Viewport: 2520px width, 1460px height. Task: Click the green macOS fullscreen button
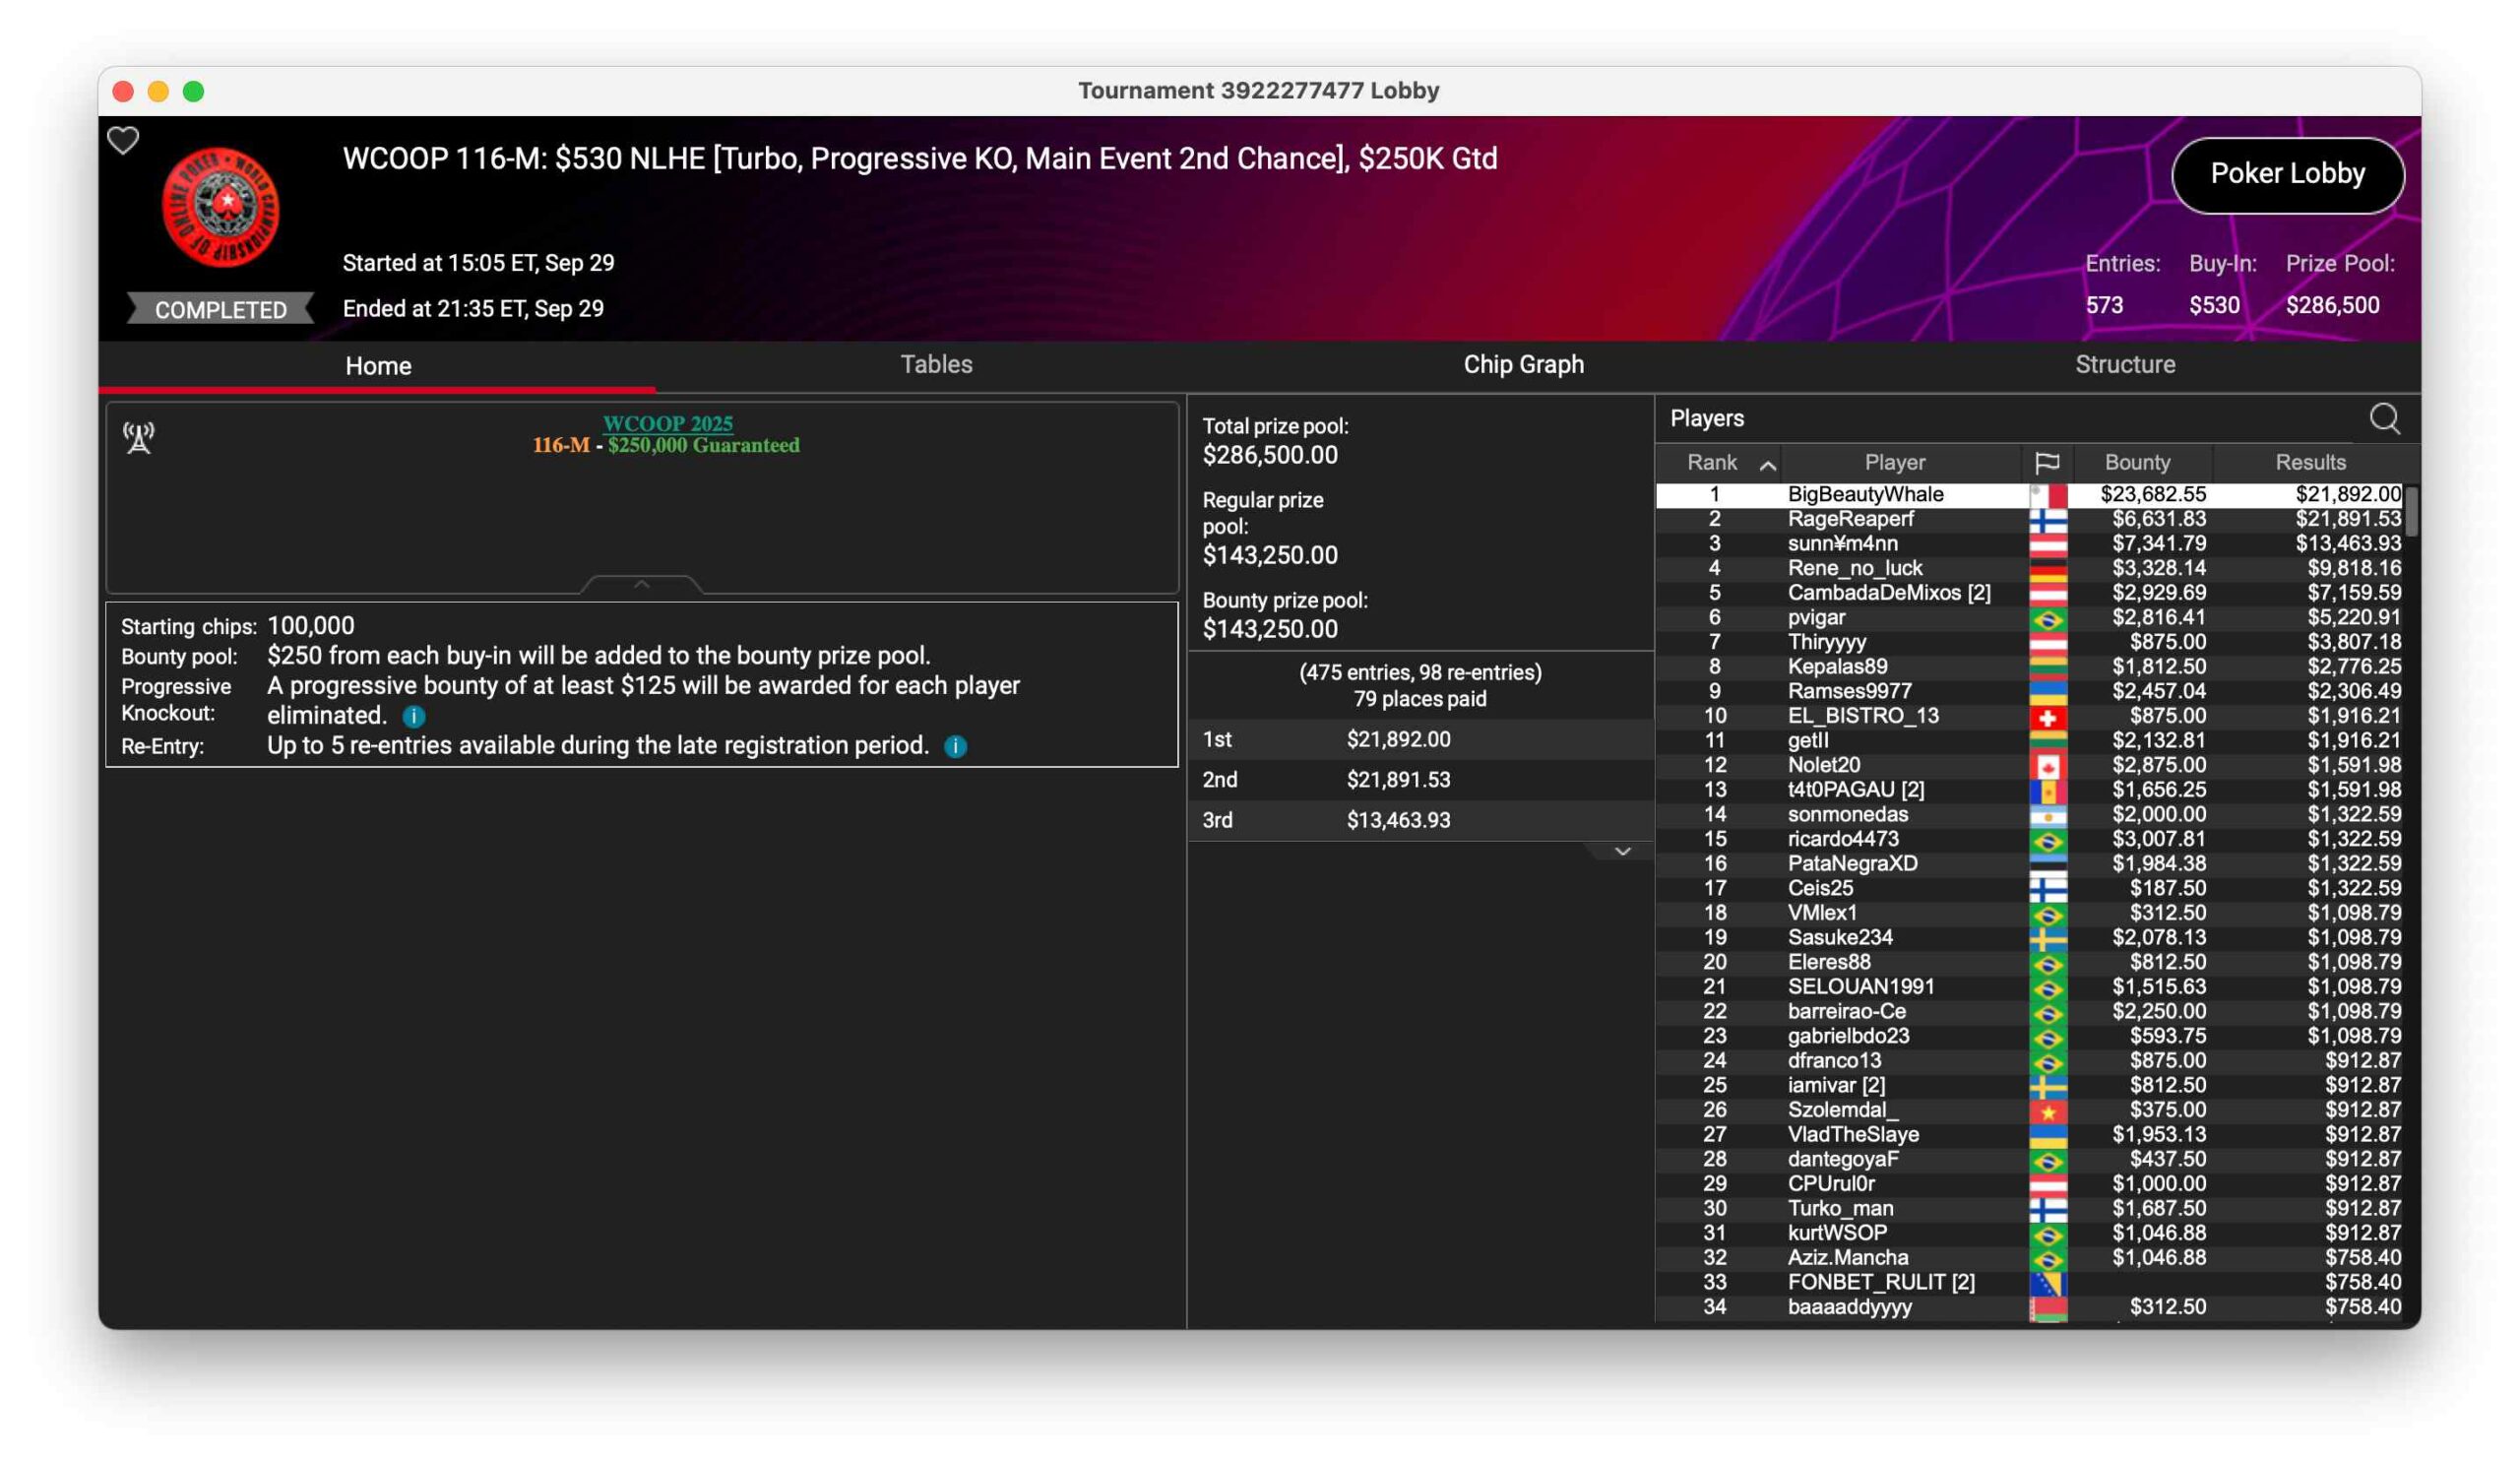point(194,92)
